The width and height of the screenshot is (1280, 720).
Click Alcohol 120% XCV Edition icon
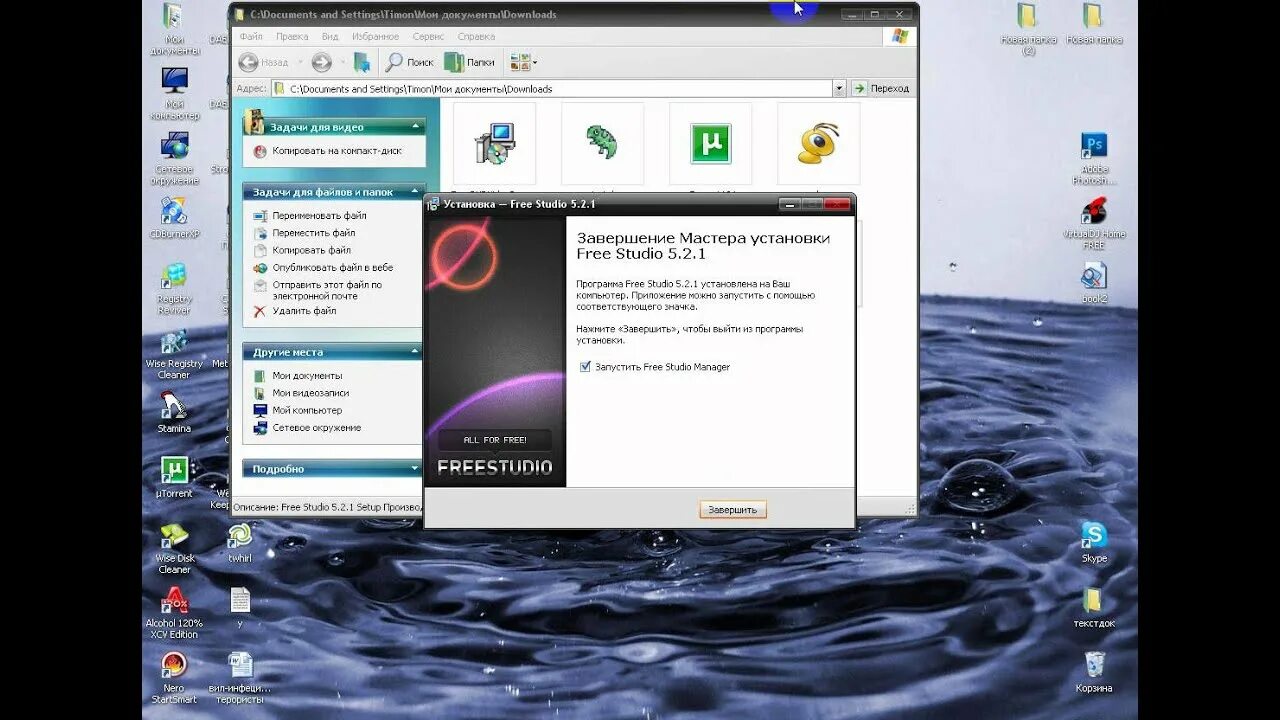pyautogui.click(x=174, y=613)
